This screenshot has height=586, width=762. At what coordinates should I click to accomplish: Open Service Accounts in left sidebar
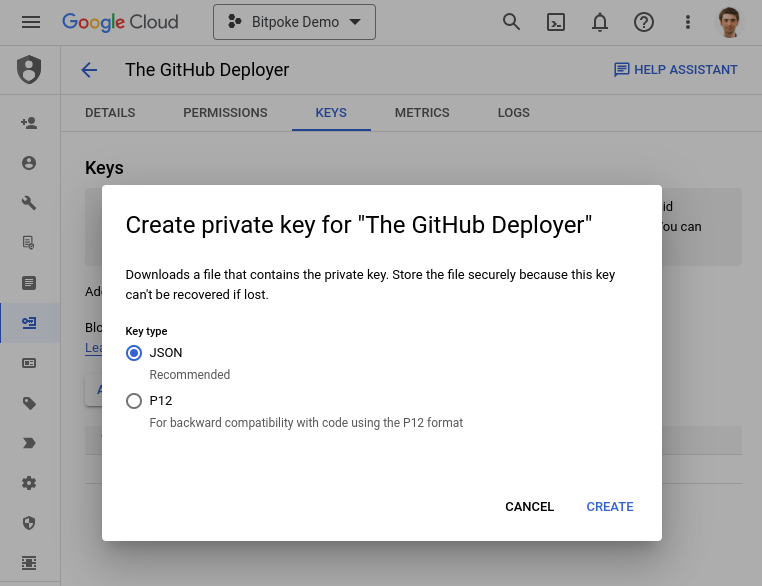[x=29, y=323]
